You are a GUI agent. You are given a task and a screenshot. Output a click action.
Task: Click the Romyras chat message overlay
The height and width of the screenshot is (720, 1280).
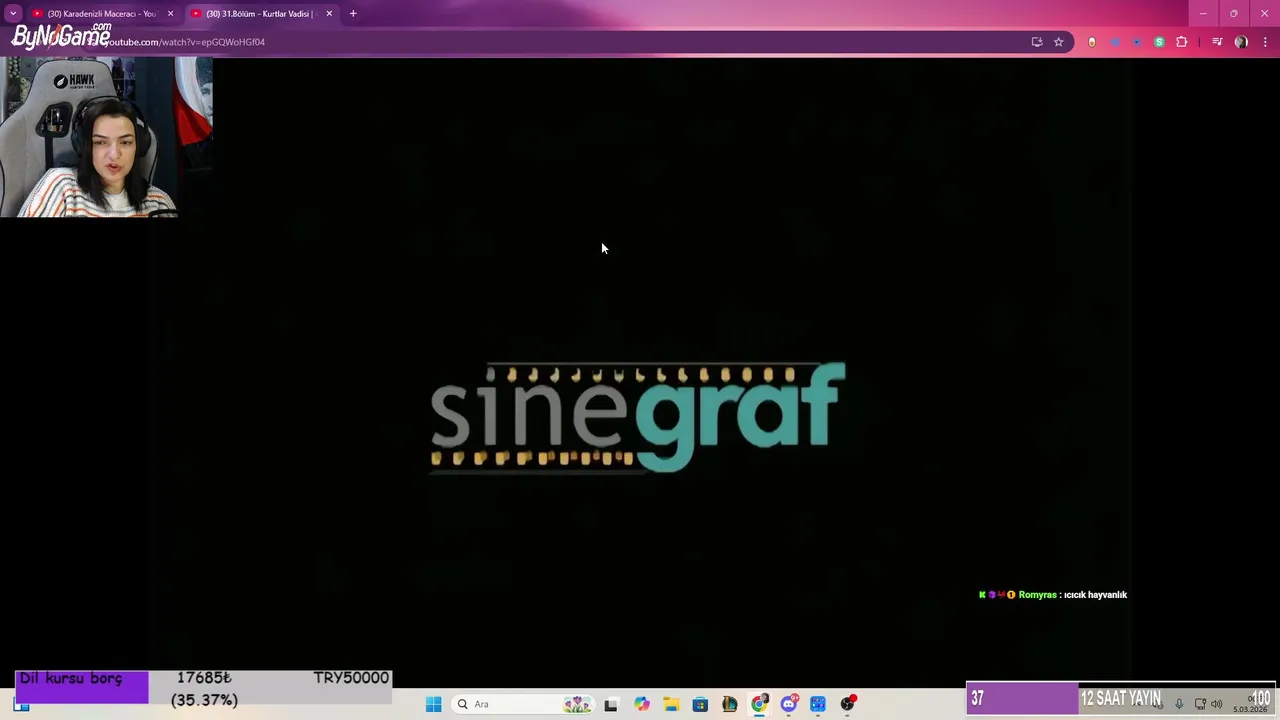coord(1053,595)
